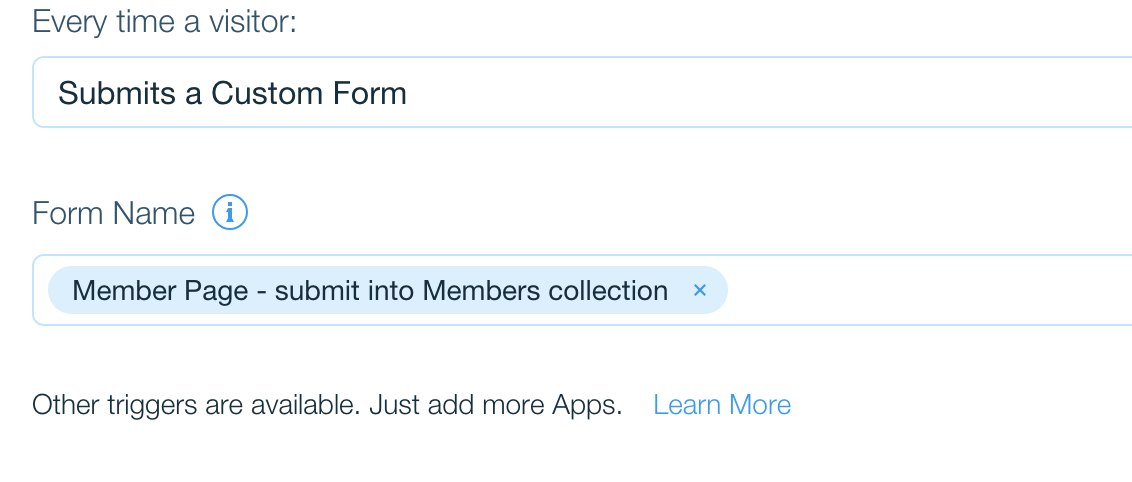This screenshot has width=1132, height=482.
Task: Remove the Member Page form tag
Action: click(700, 290)
